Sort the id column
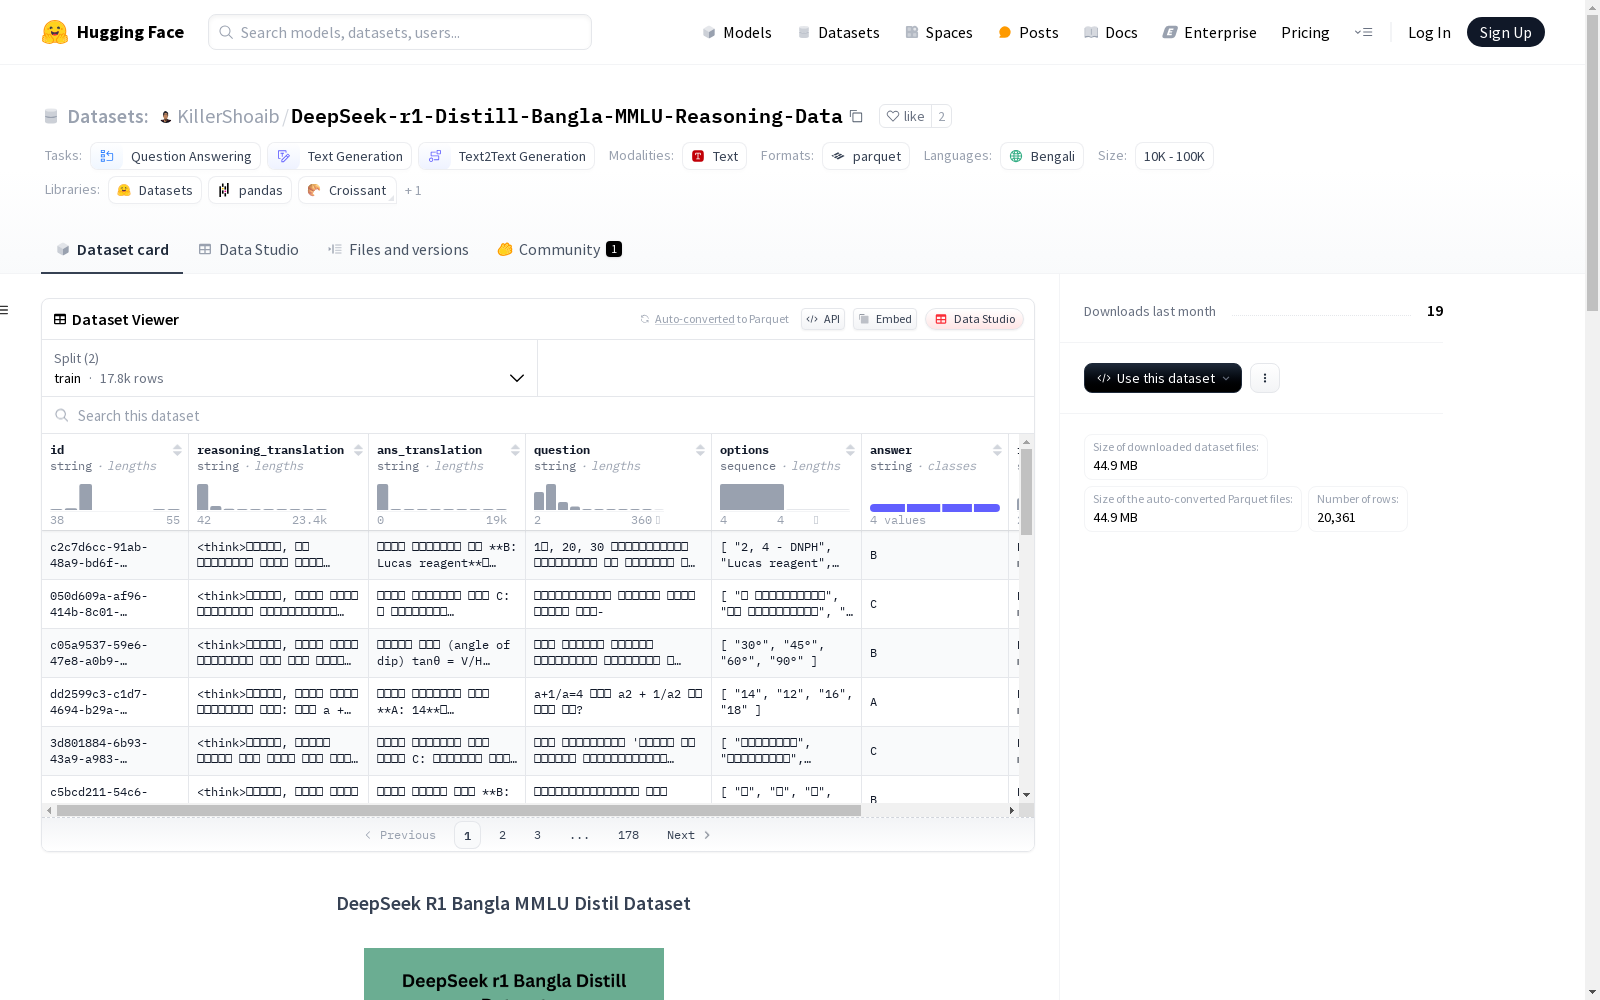Viewport: 1600px width, 1000px height. click(x=177, y=450)
